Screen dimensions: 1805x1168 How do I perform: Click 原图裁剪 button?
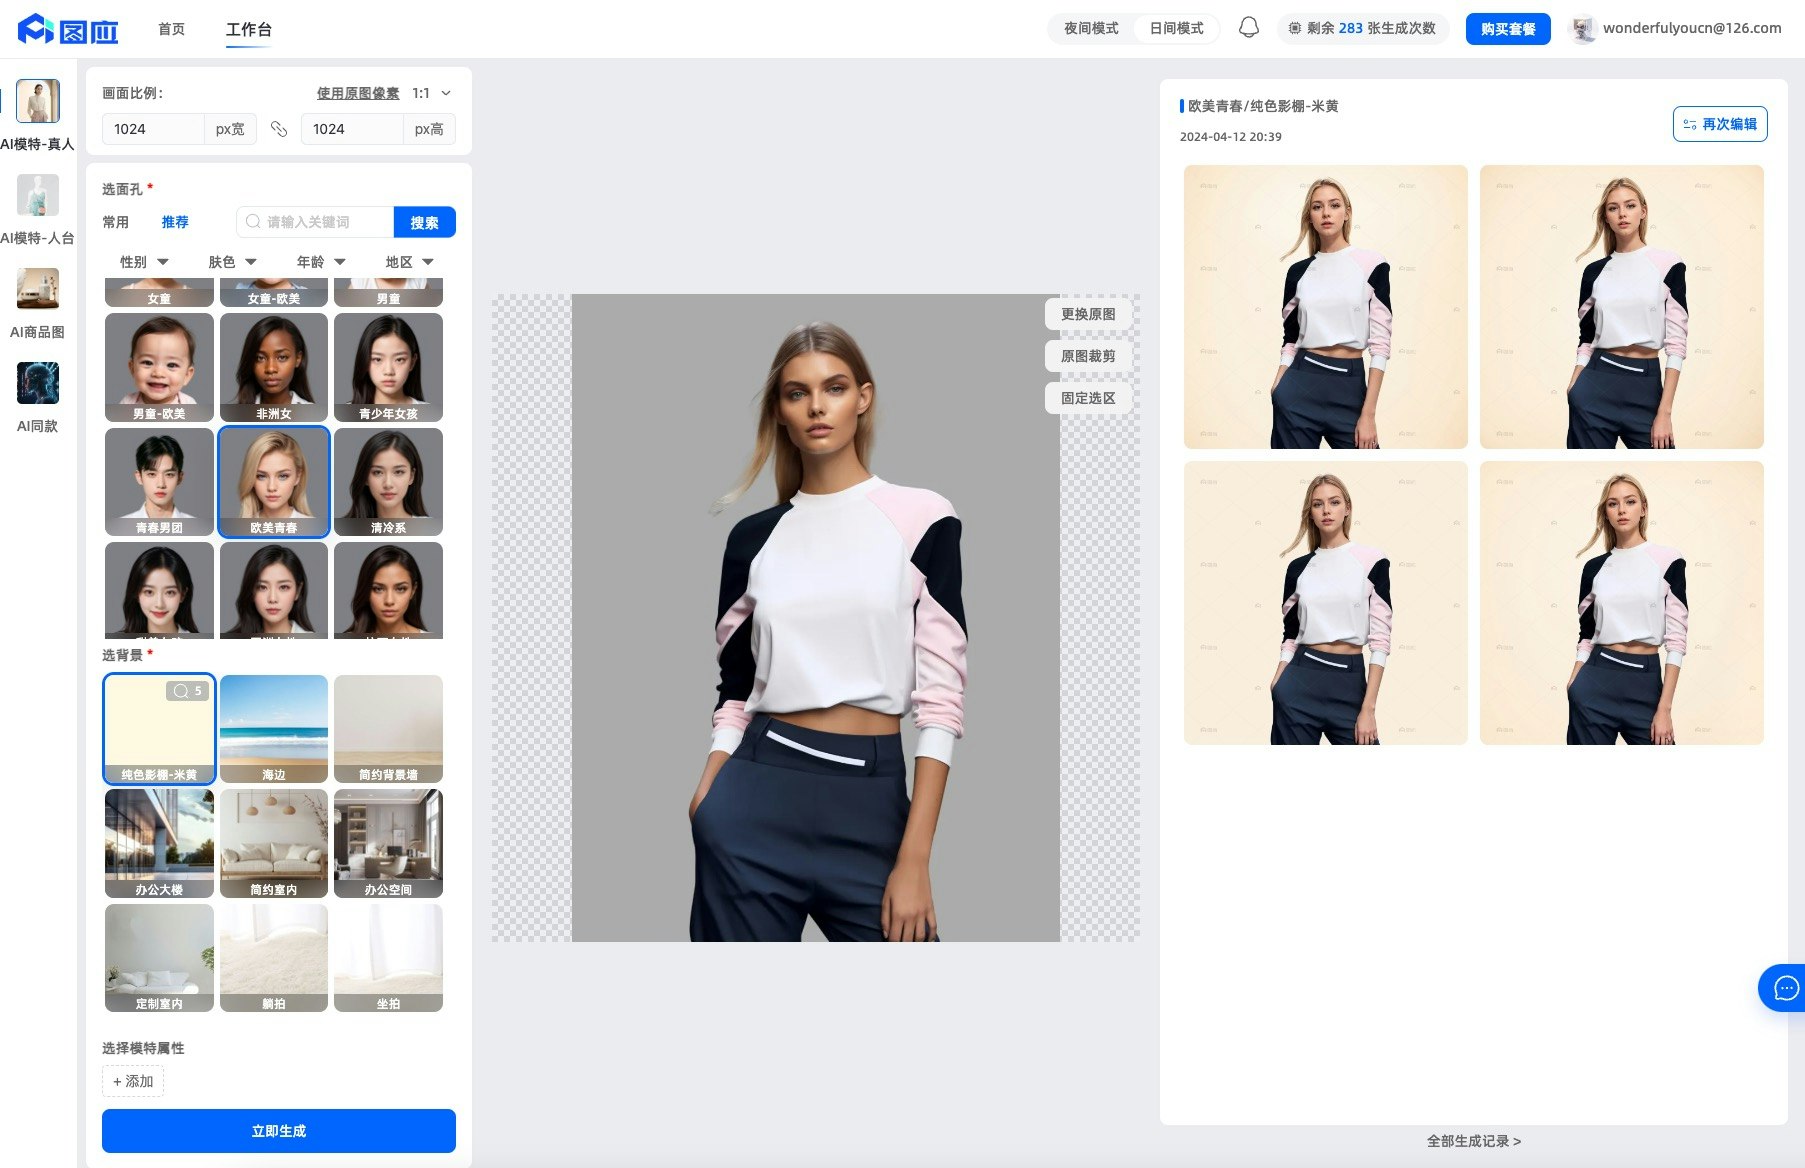click(1088, 356)
